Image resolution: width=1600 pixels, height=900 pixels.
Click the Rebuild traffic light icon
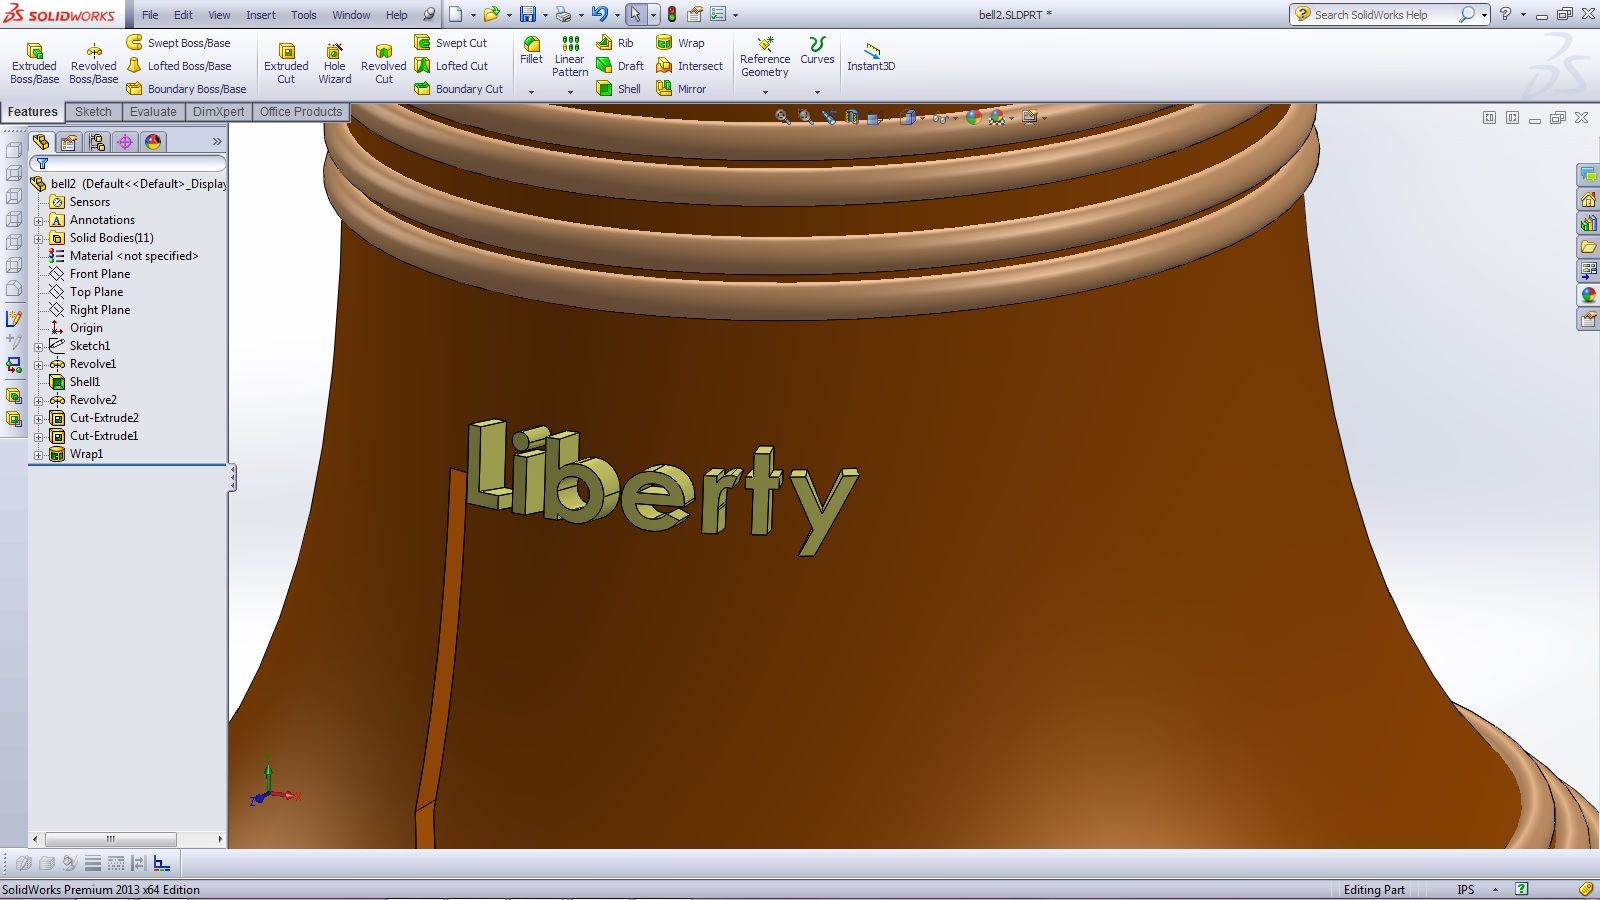(x=672, y=15)
